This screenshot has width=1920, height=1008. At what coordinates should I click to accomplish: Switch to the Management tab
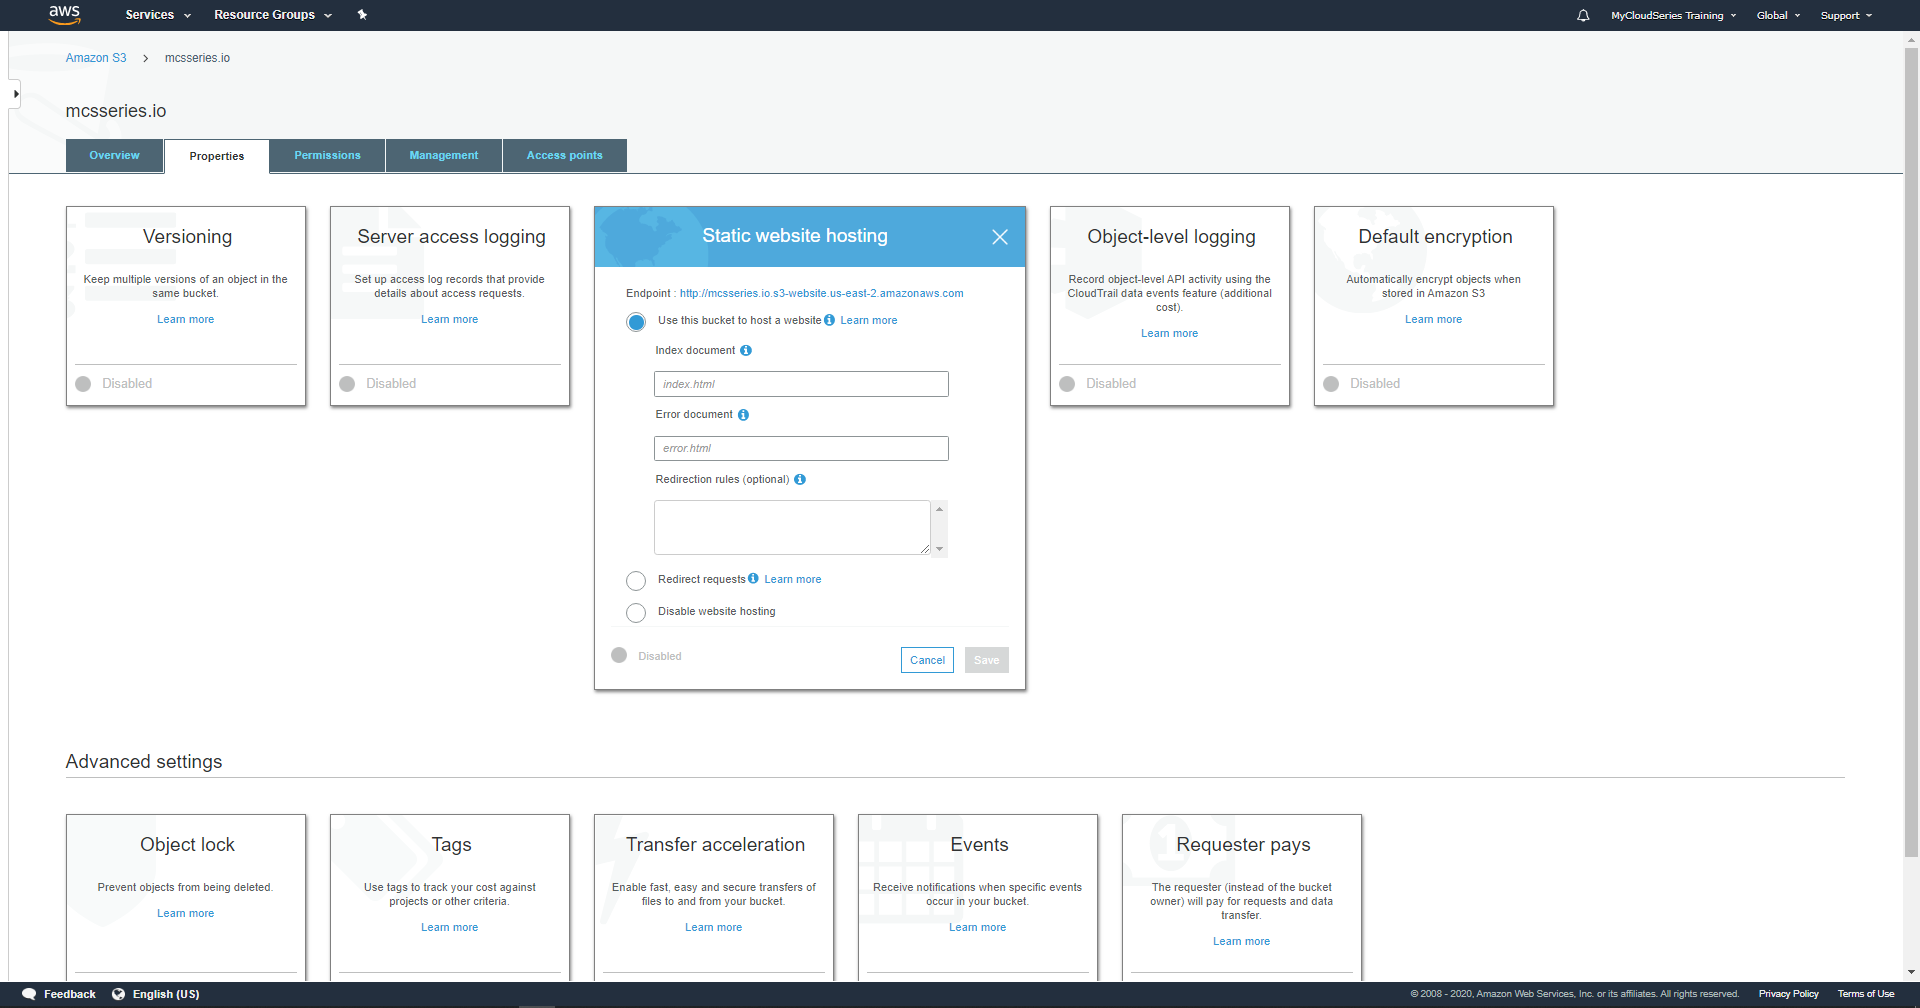click(443, 155)
